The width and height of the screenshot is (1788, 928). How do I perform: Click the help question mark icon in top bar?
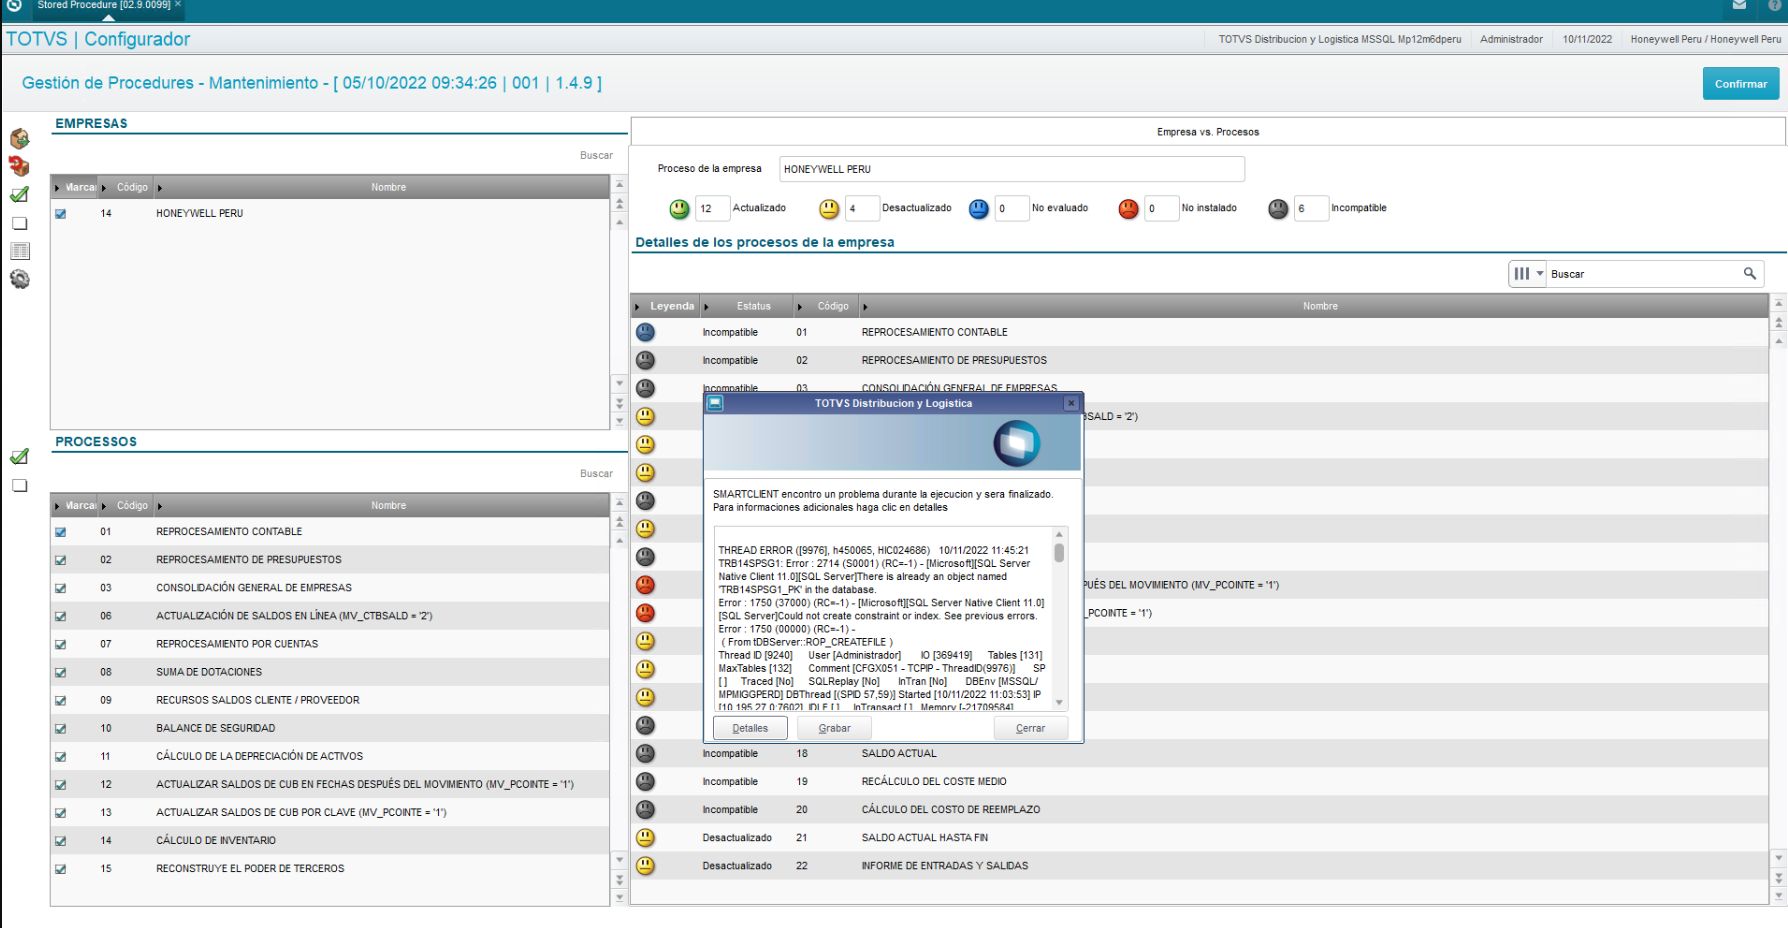tap(1775, 5)
